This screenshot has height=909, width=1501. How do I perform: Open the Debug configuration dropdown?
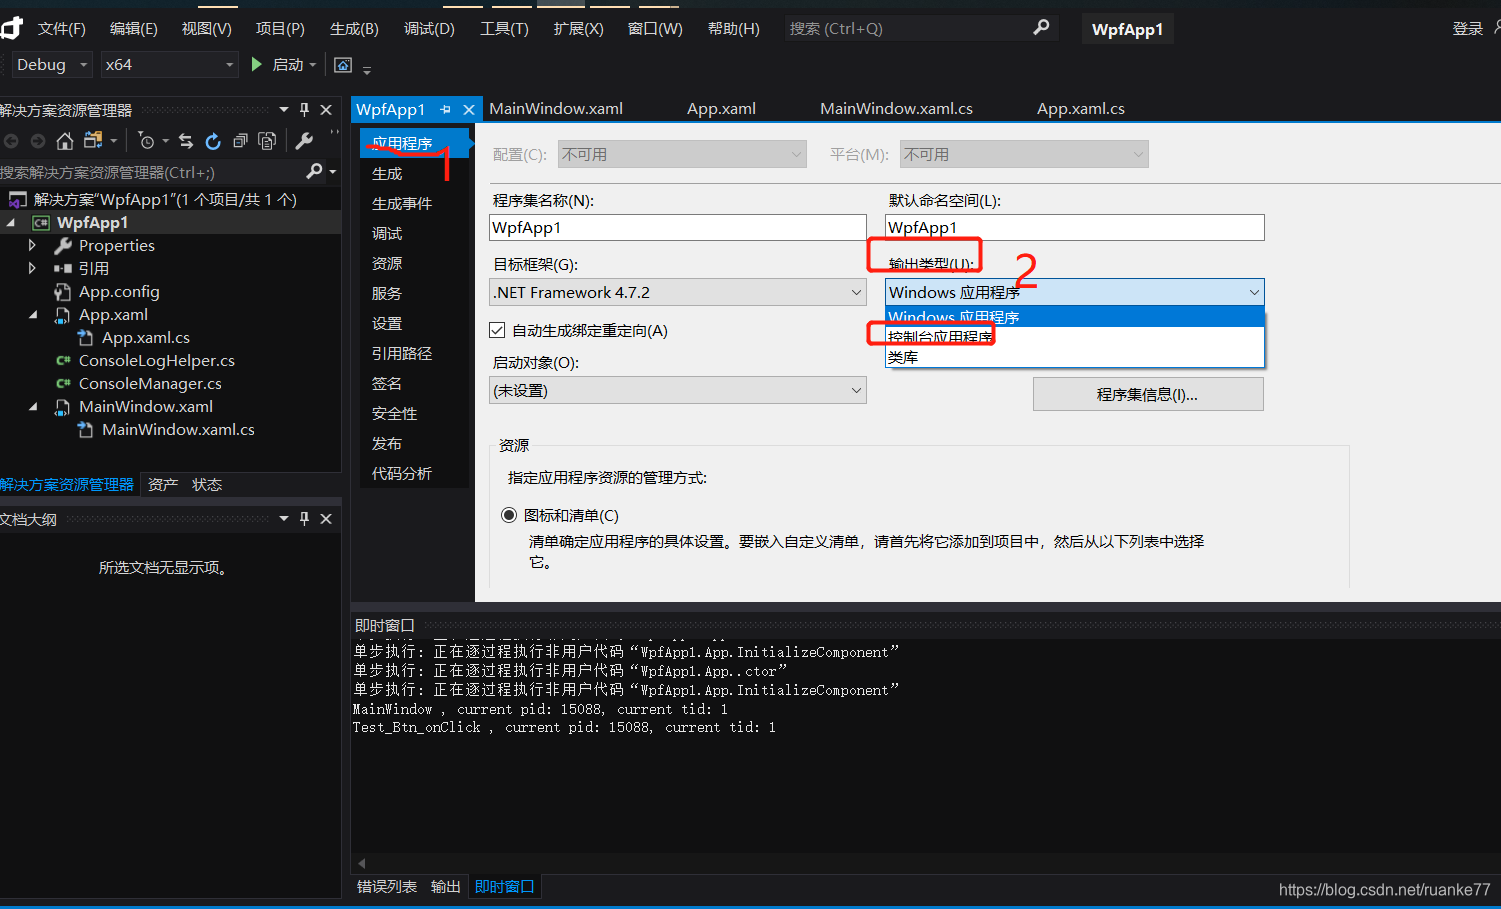pos(51,64)
